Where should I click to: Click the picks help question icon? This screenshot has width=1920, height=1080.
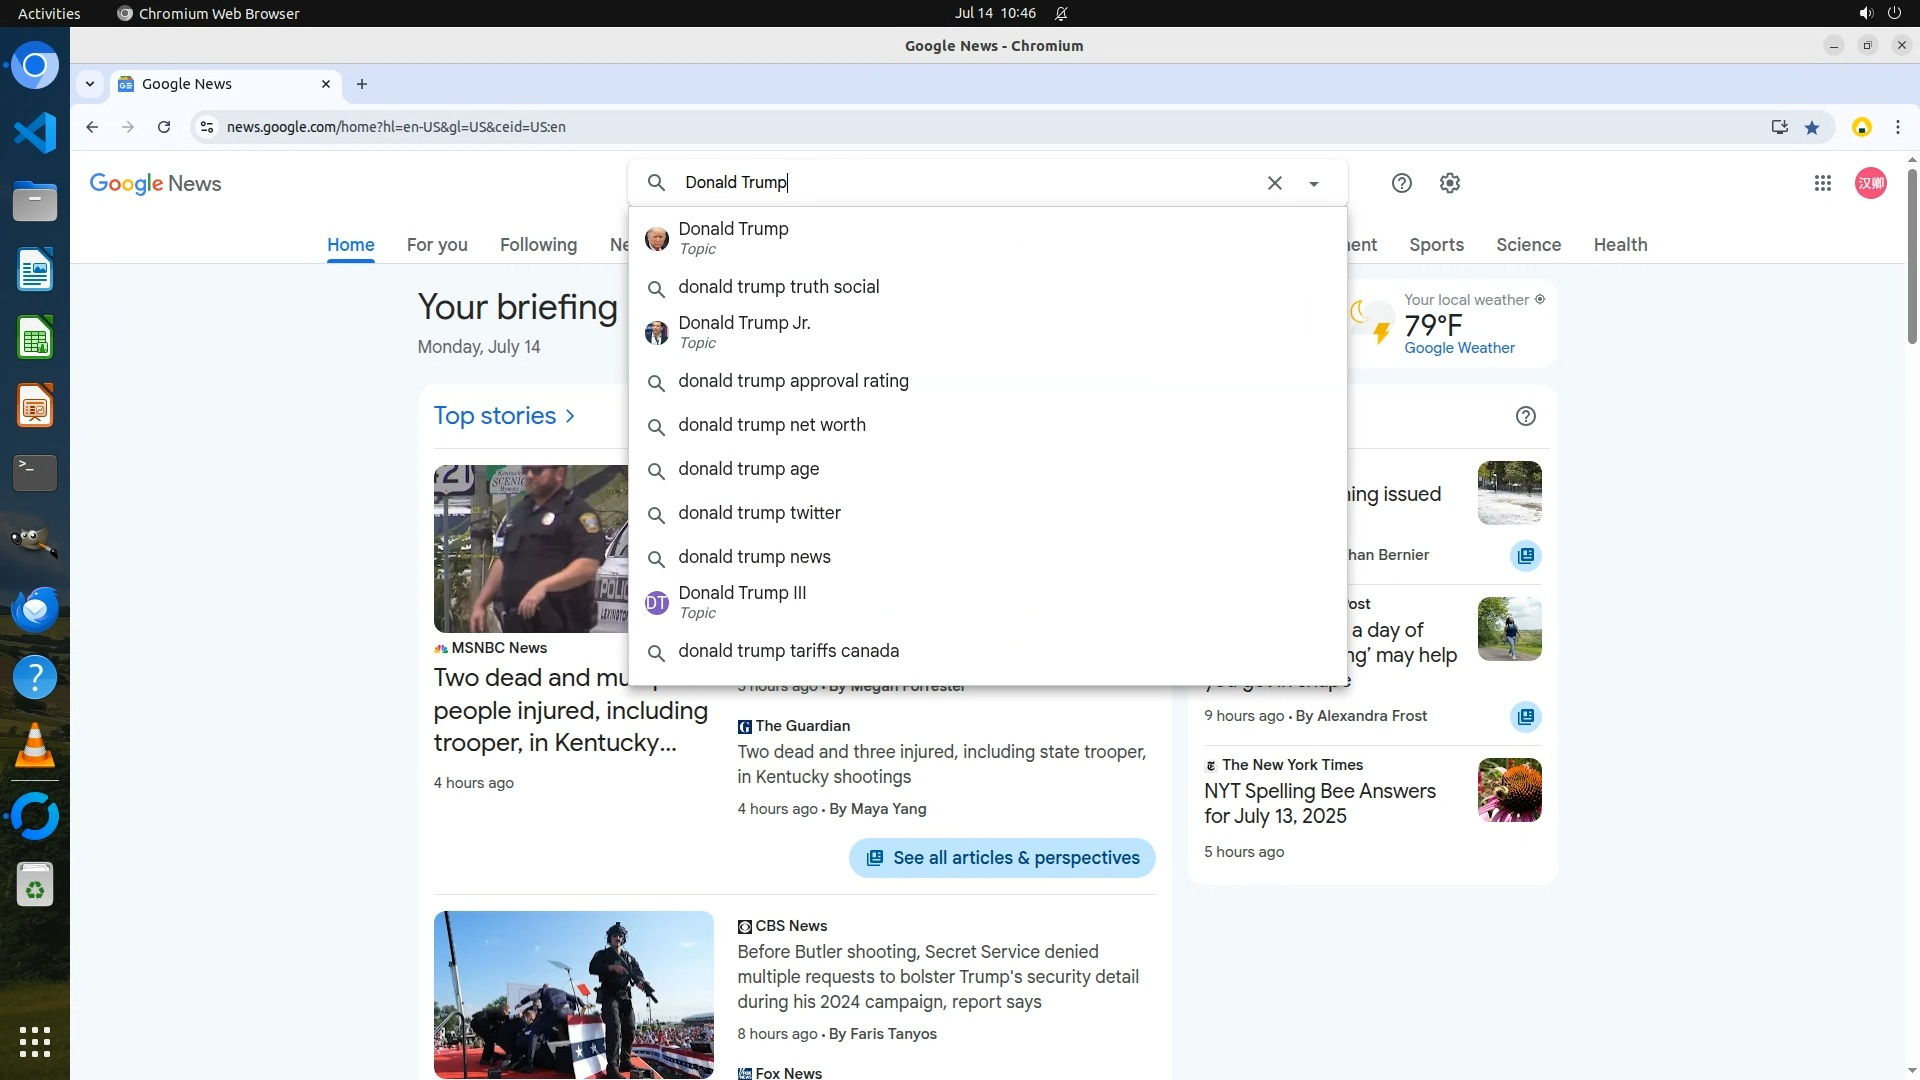1525,416
